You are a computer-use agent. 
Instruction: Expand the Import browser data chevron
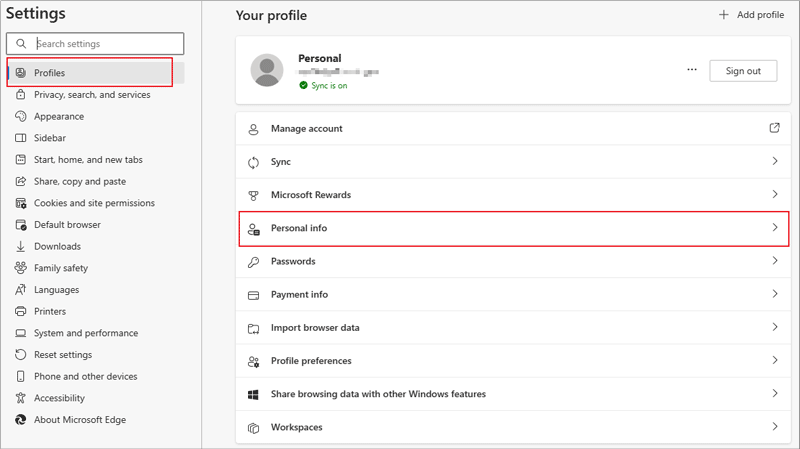coord(775,327)
